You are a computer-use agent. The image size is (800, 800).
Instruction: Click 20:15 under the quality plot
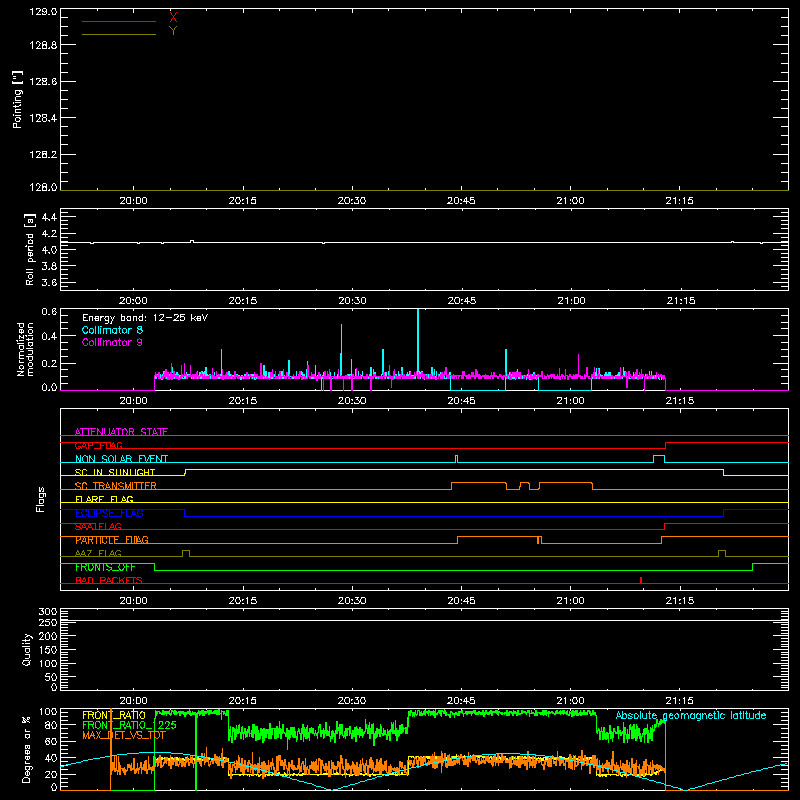point(242,701)
